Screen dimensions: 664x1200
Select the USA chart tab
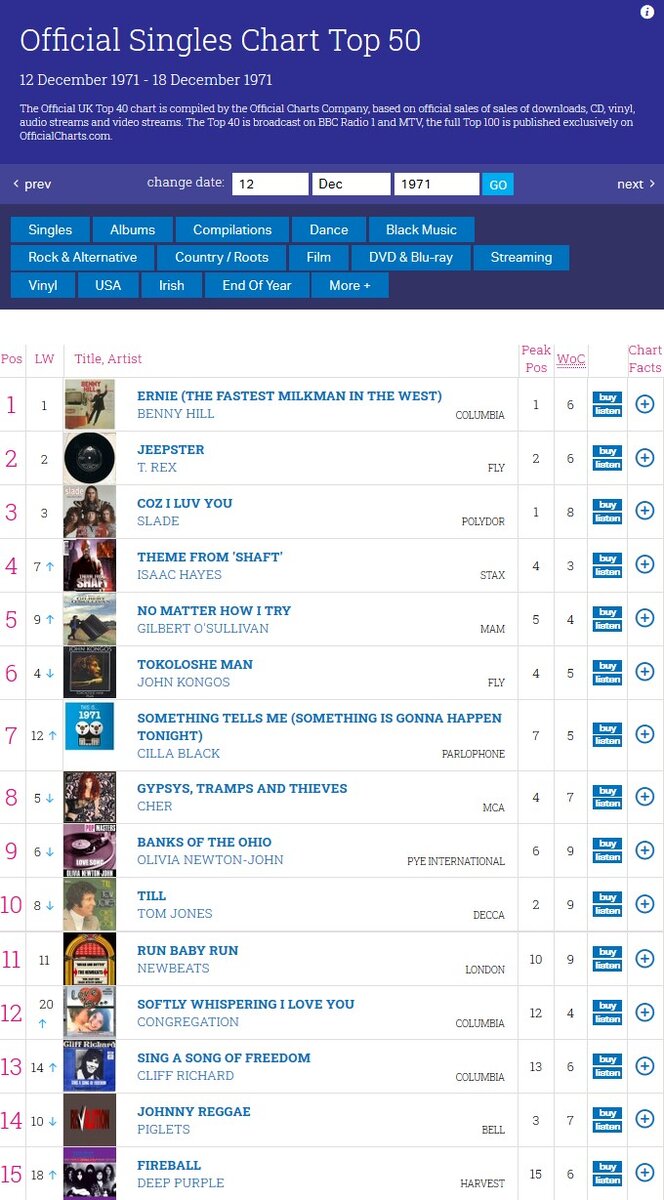pos(108,285)
